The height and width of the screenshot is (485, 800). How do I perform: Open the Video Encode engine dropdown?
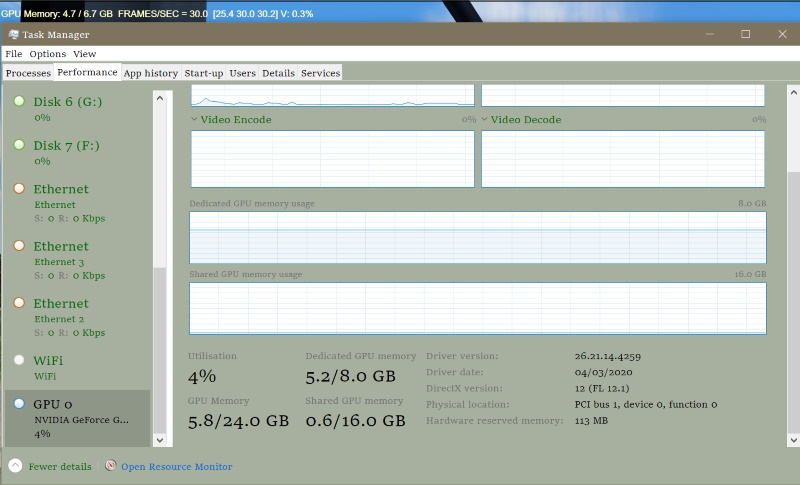coord(194,119)
